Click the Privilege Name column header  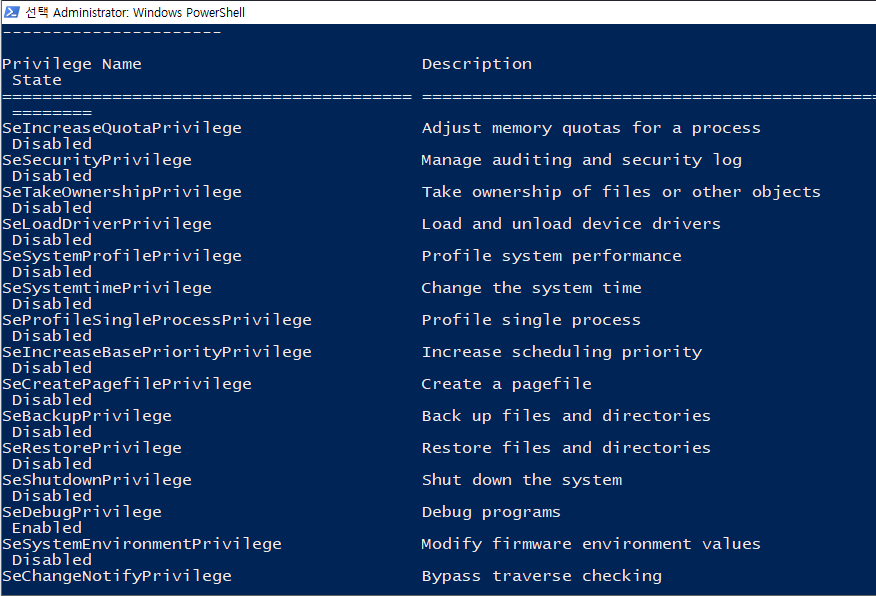click(x=72, y=64)
